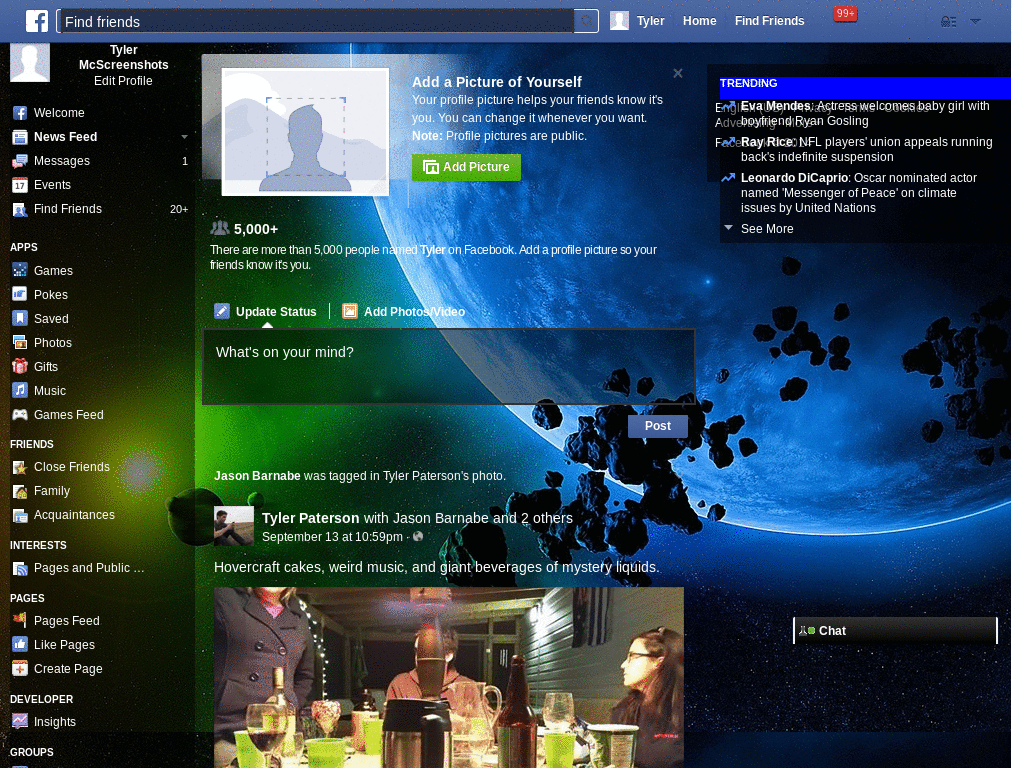Click the Close Friends star icon
The image size is (1024, 768).
20,468
